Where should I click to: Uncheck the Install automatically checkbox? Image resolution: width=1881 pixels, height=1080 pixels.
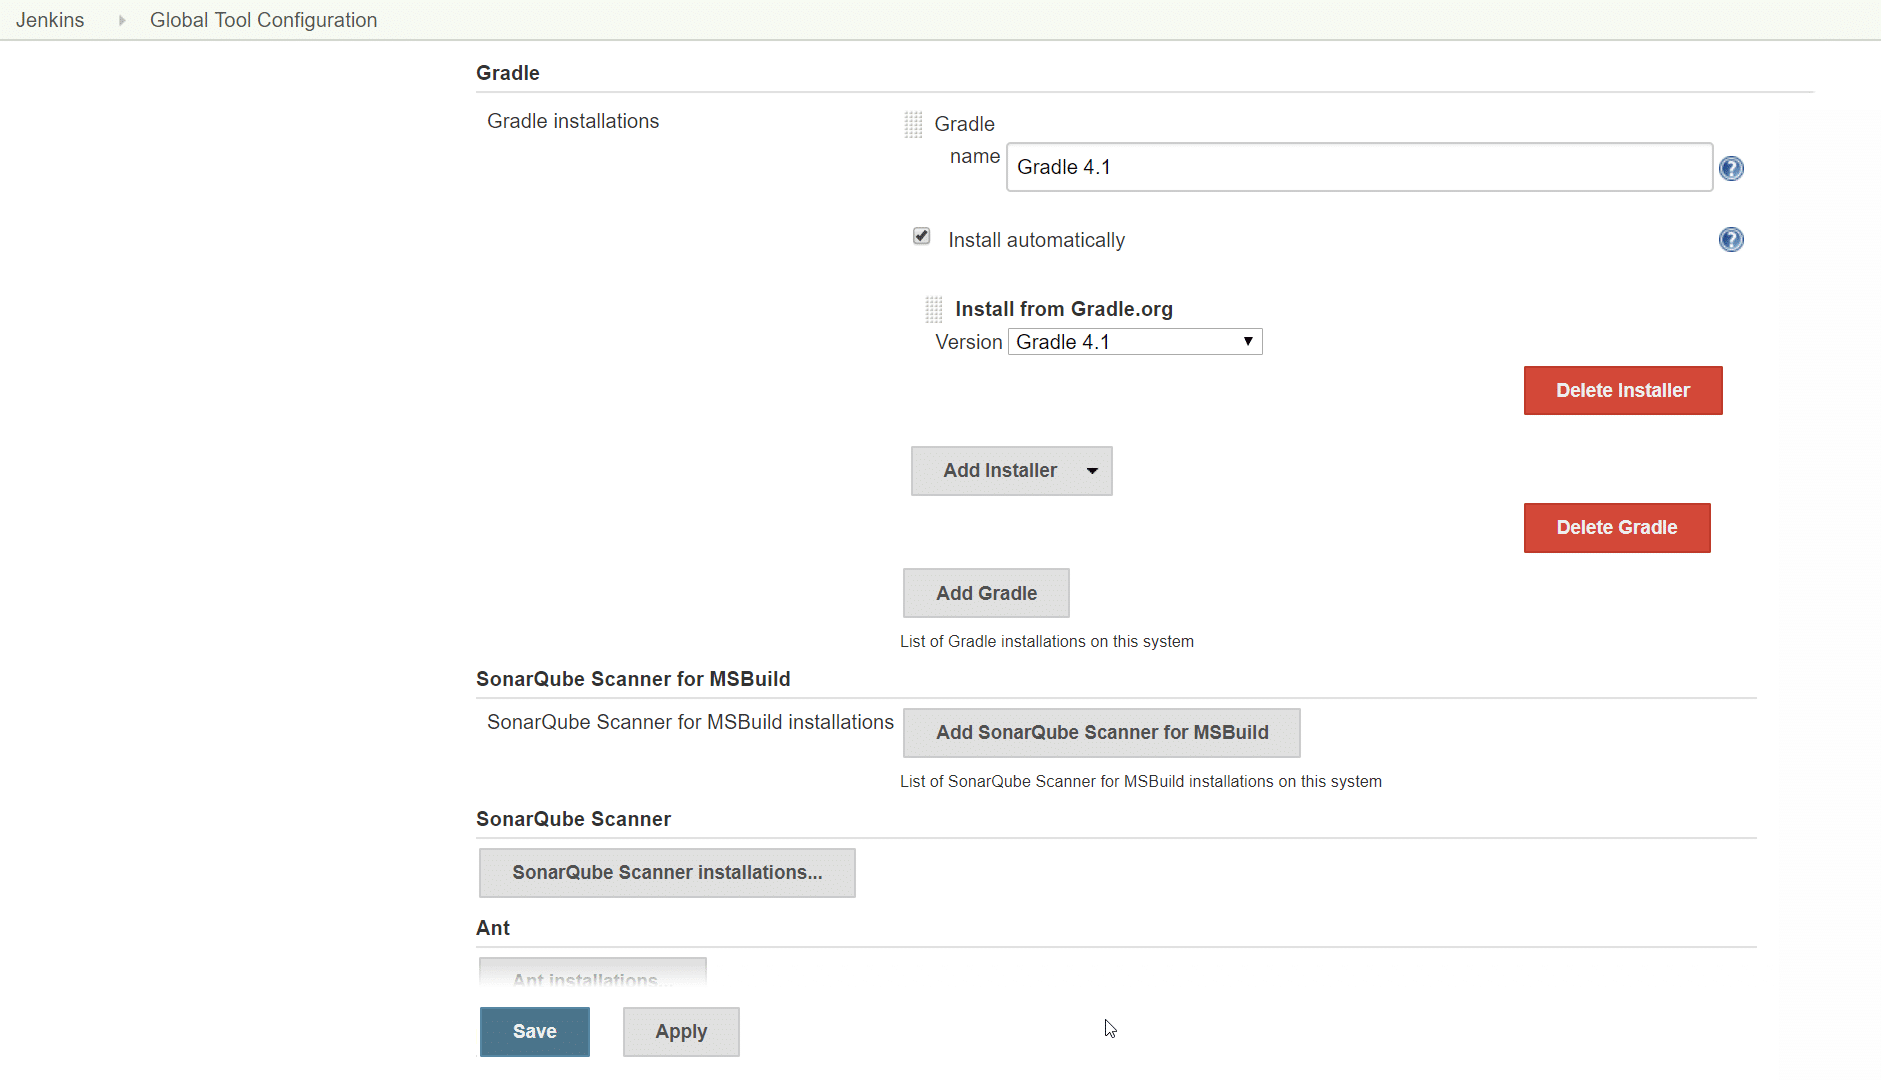coord(922,237)
